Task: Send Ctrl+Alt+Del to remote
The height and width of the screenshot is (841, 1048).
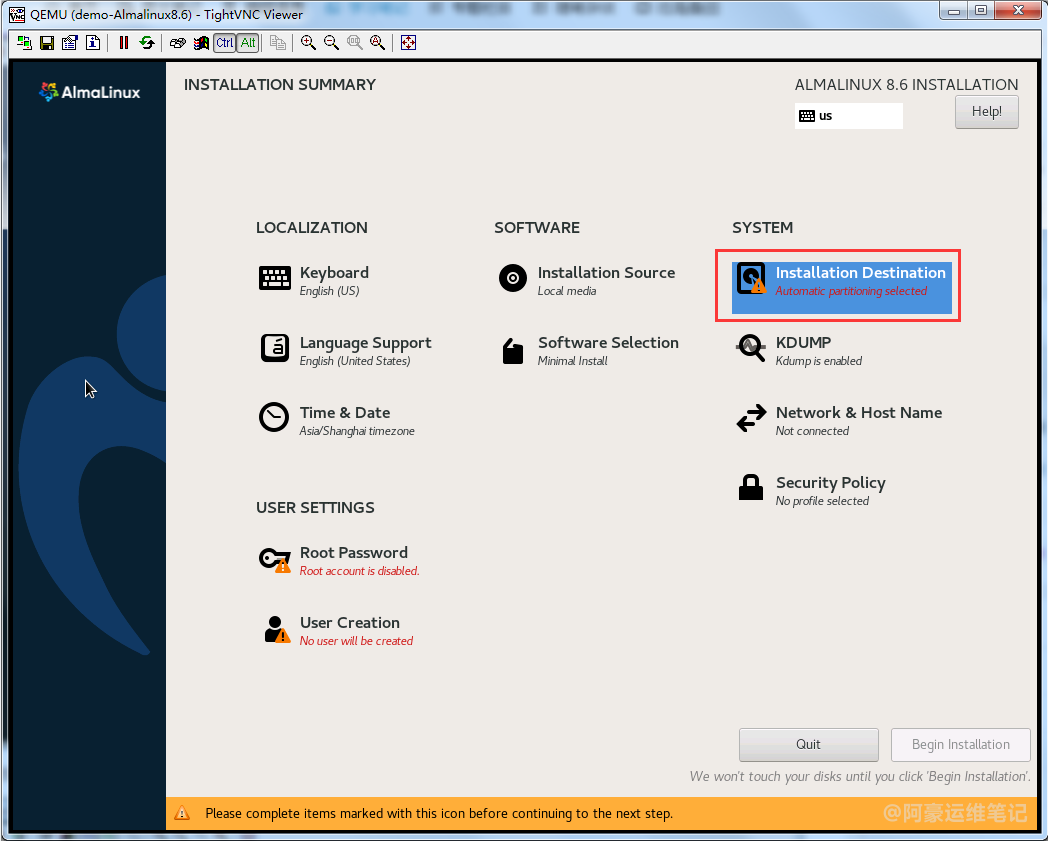Action: [178, 43]
